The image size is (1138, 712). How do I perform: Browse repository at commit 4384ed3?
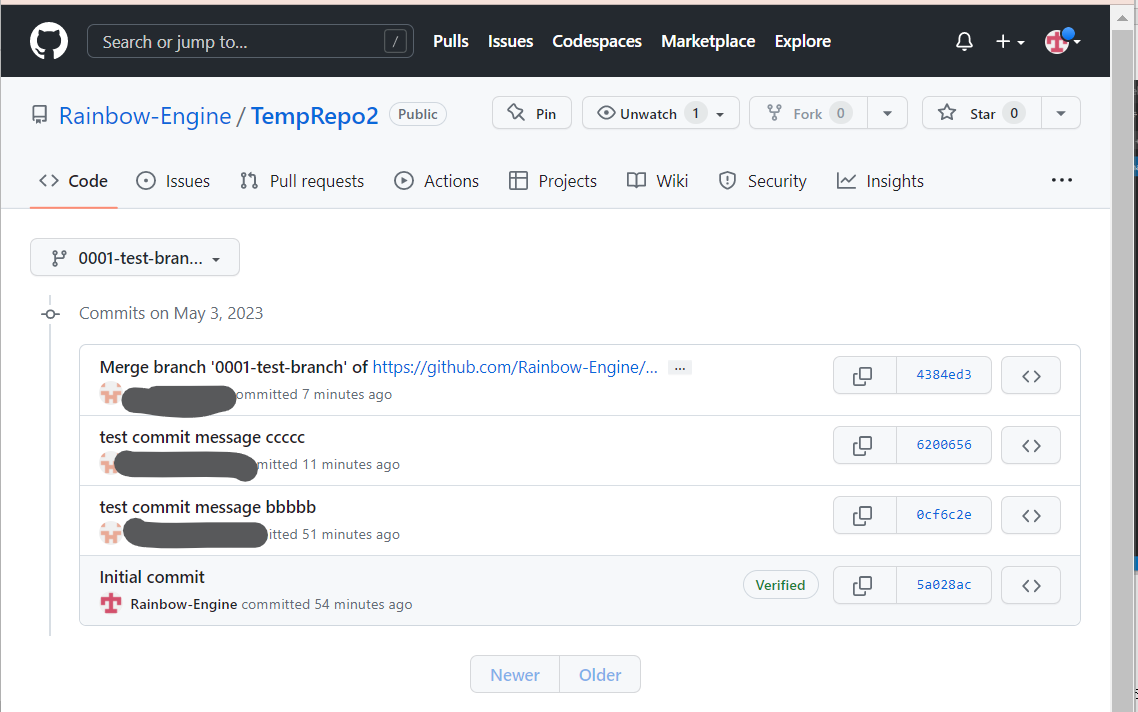[x=1031, y=375]
